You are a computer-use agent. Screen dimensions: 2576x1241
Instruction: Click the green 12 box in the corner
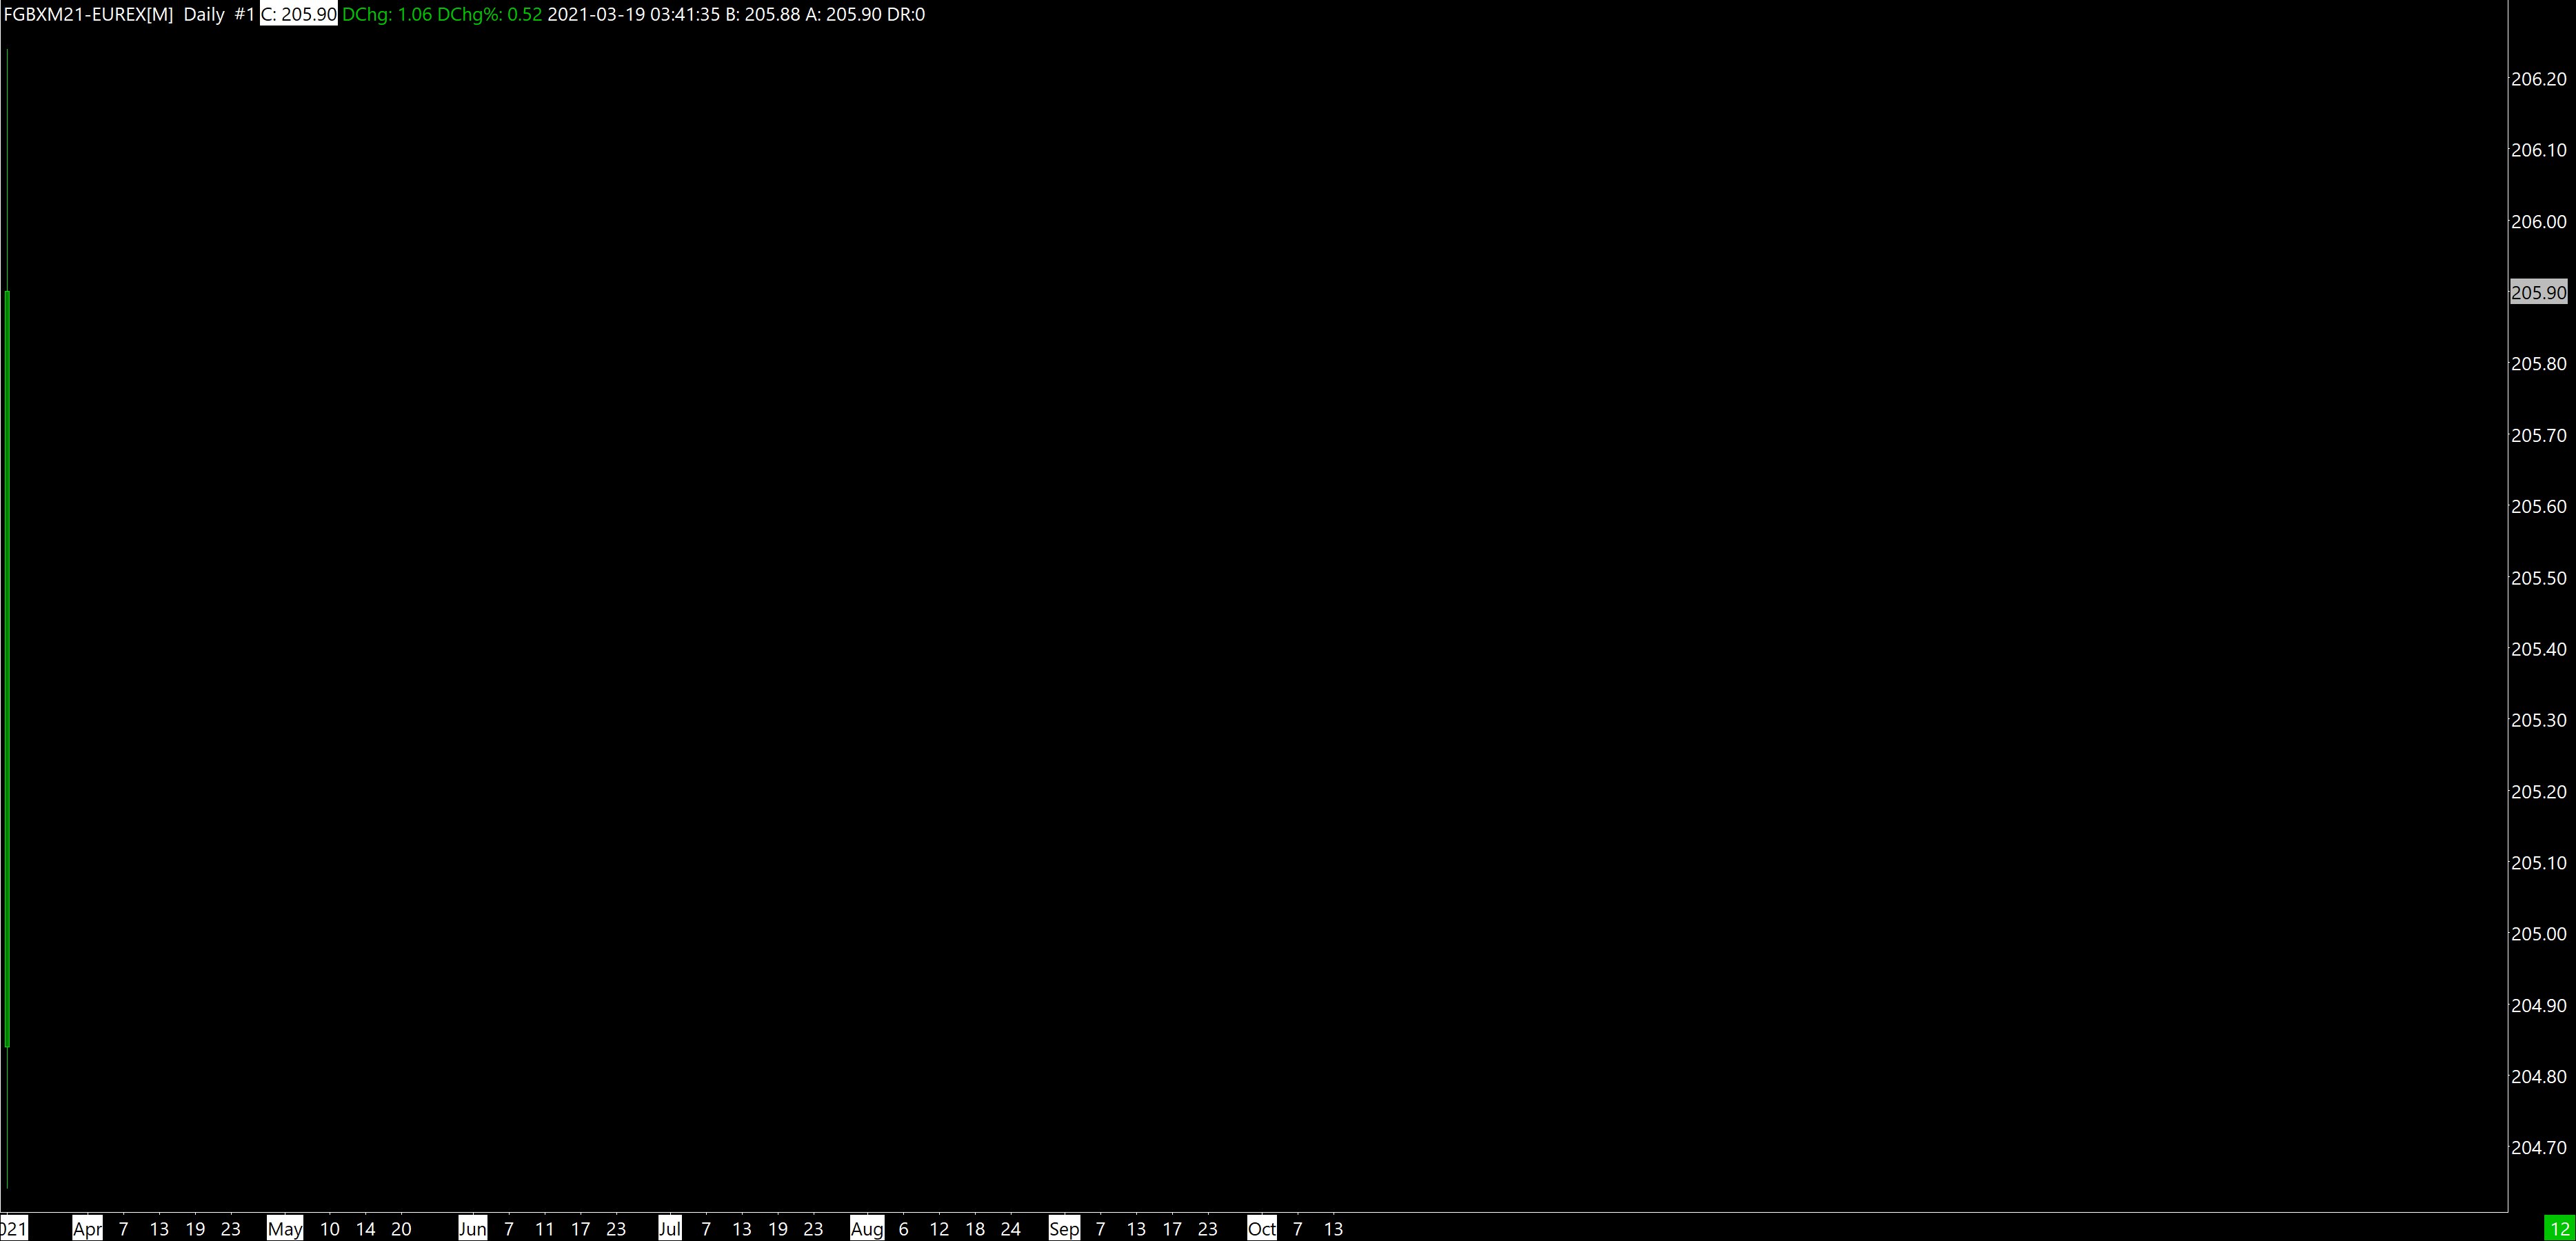pyautogui.click(x=2559, y=1229)
